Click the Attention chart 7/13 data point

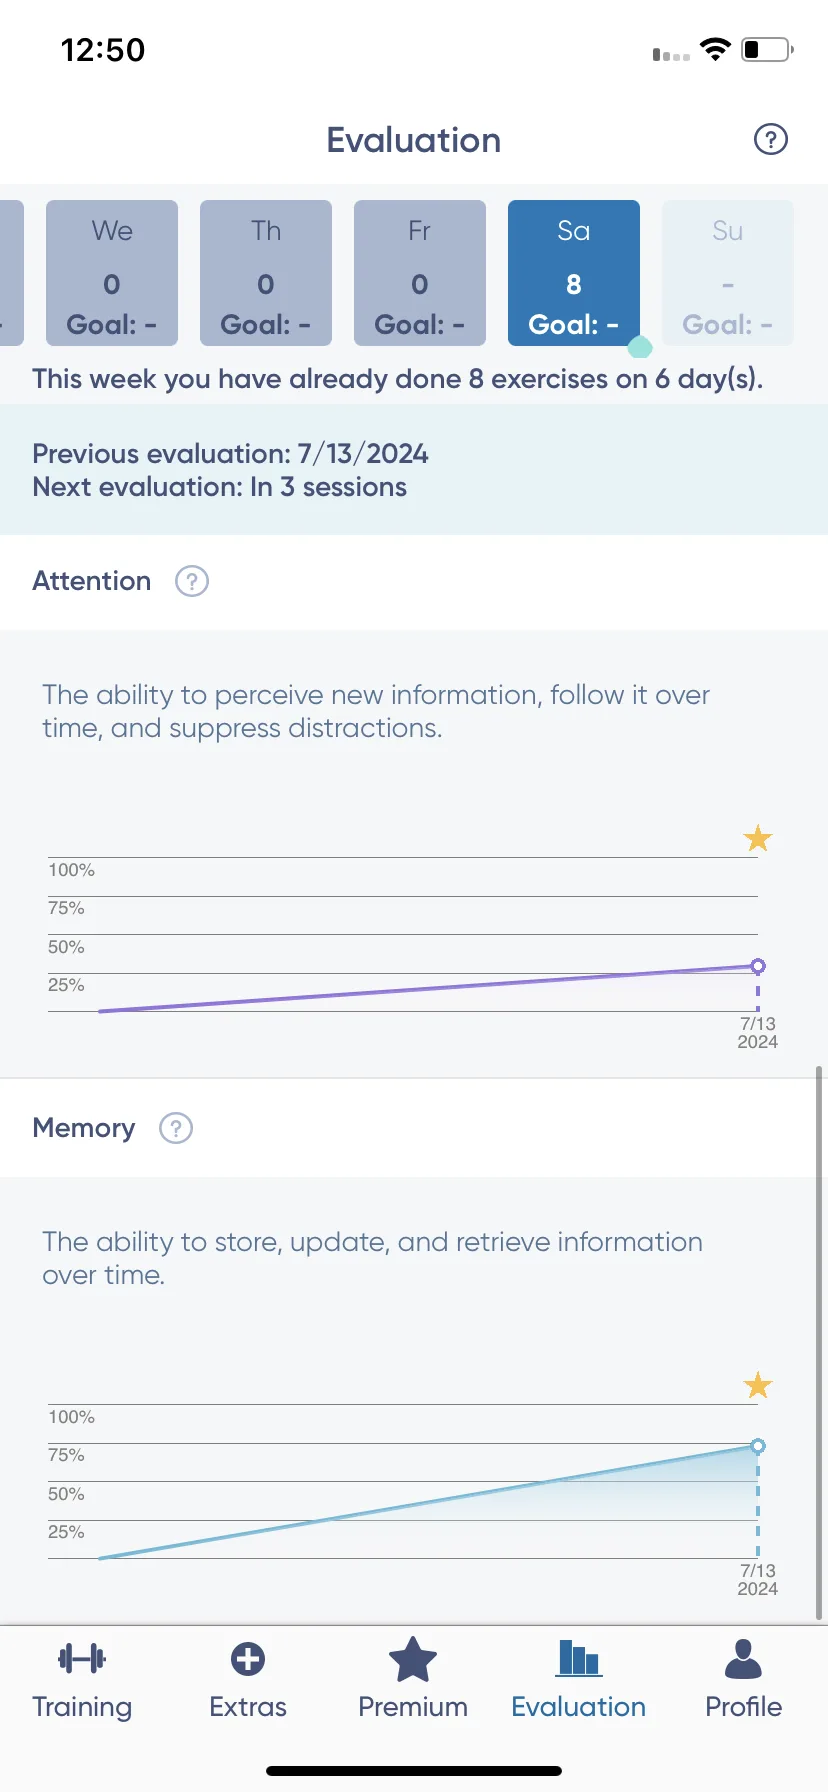point(758,966)
